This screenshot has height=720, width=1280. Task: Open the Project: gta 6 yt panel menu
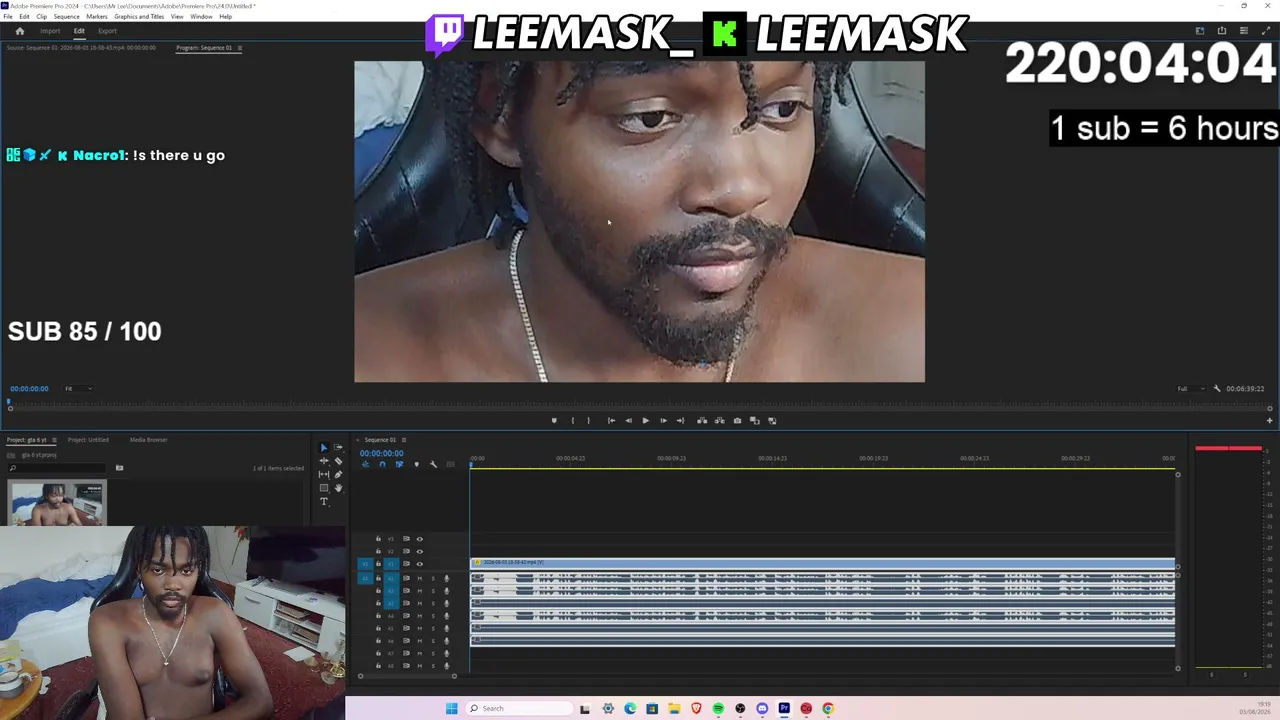click(x=52, y=440)
